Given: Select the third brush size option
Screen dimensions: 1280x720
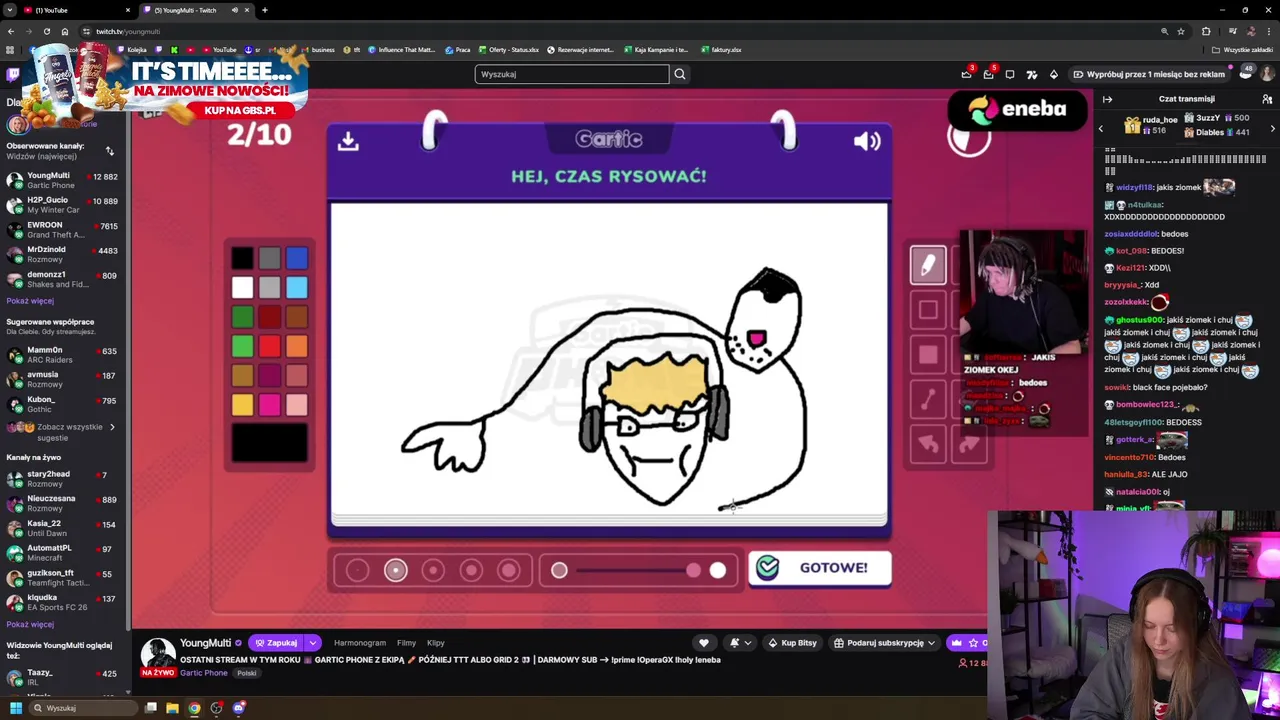Looking at the screenshot, I should (433, 570).
